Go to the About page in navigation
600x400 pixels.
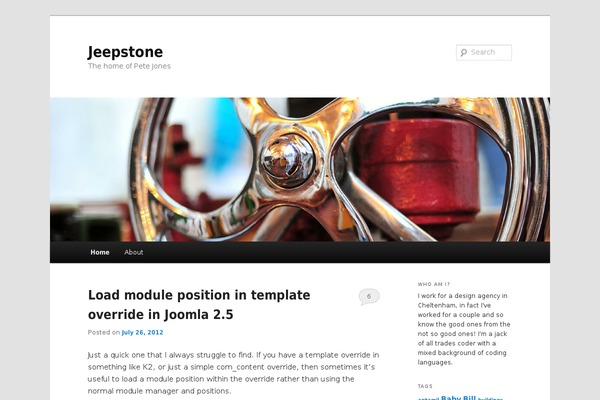[x=134, y=252]
